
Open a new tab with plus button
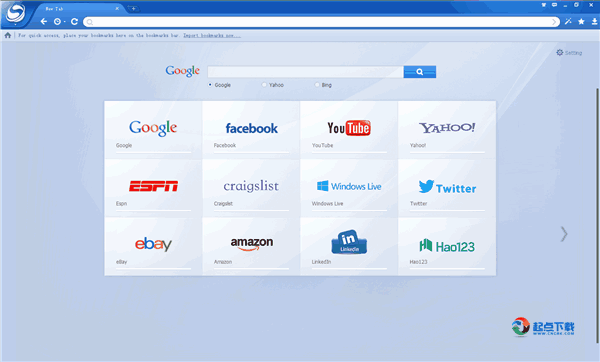click(133, 8)
